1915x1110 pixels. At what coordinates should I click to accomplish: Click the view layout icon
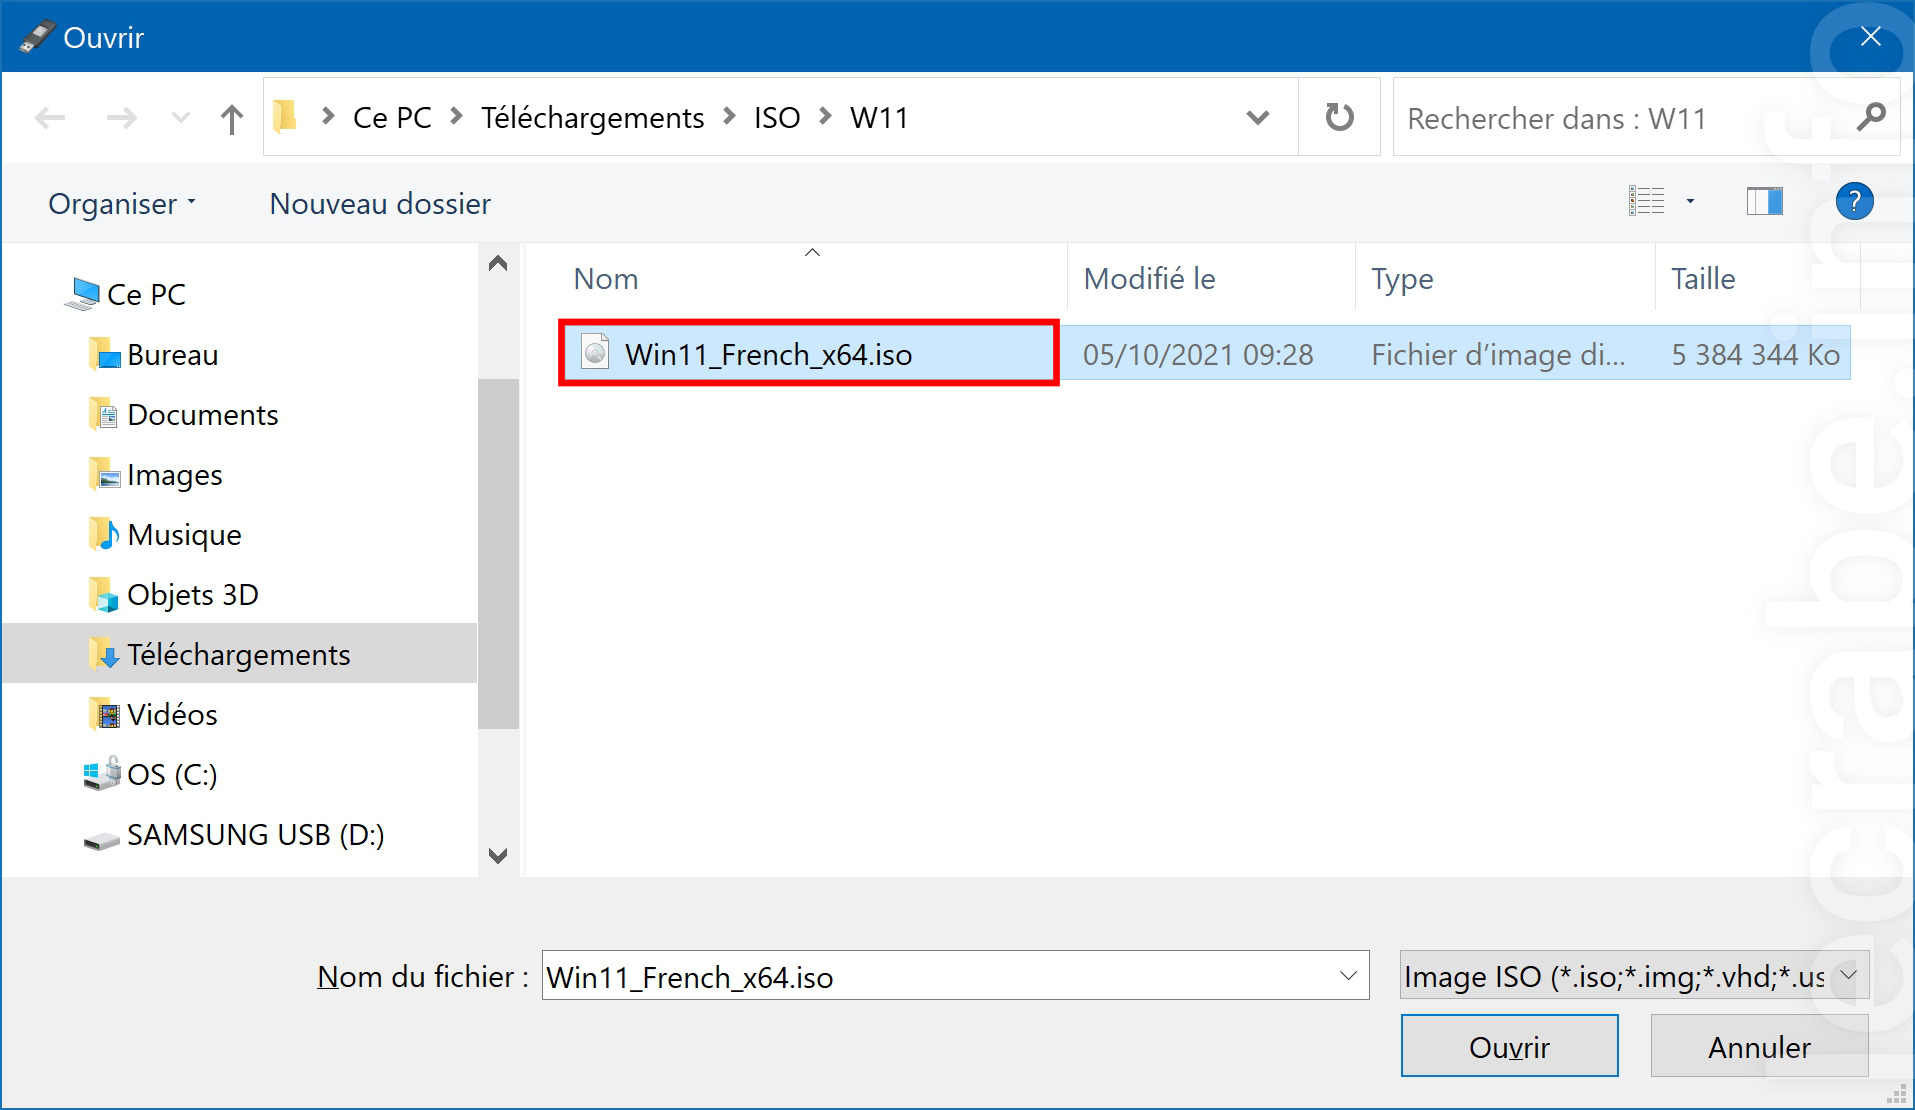pos(1646,202)
